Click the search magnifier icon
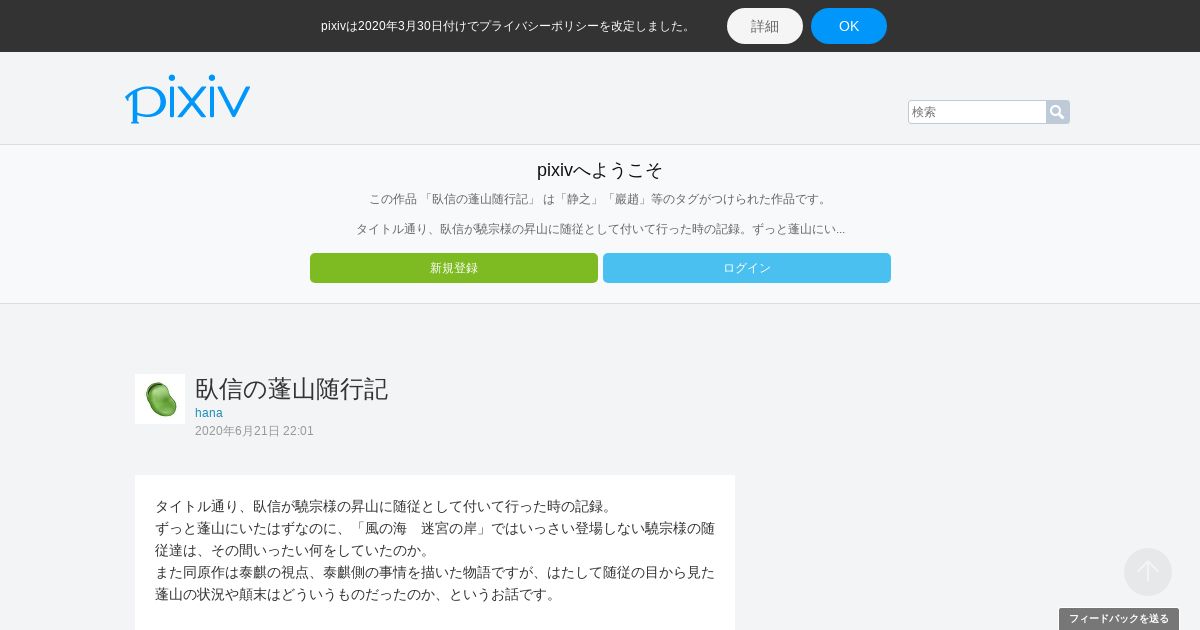1200x630 pixels. click(x=1057, y=112)
